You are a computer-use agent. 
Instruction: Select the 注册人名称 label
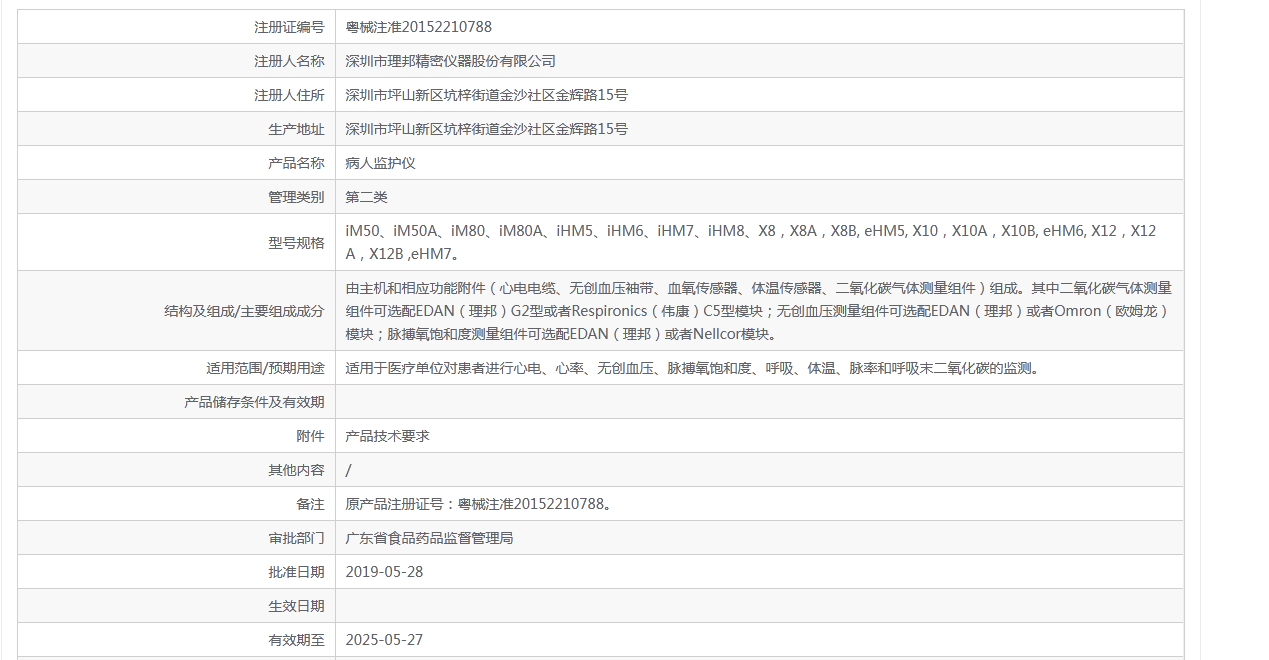pos(289,61)
